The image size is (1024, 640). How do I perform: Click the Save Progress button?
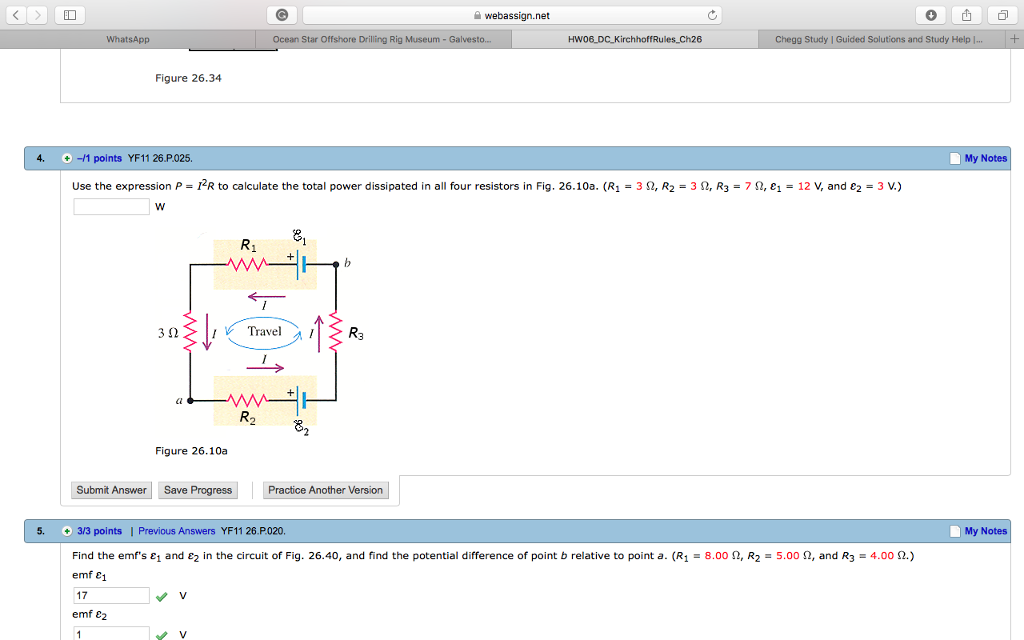(197, 490)
